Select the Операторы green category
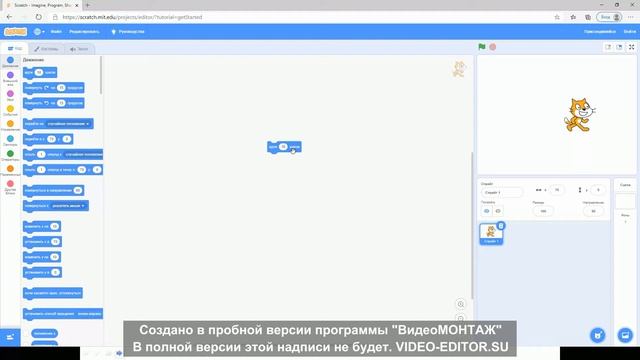The height and width of the screenshot is (360, 640). 10,153
